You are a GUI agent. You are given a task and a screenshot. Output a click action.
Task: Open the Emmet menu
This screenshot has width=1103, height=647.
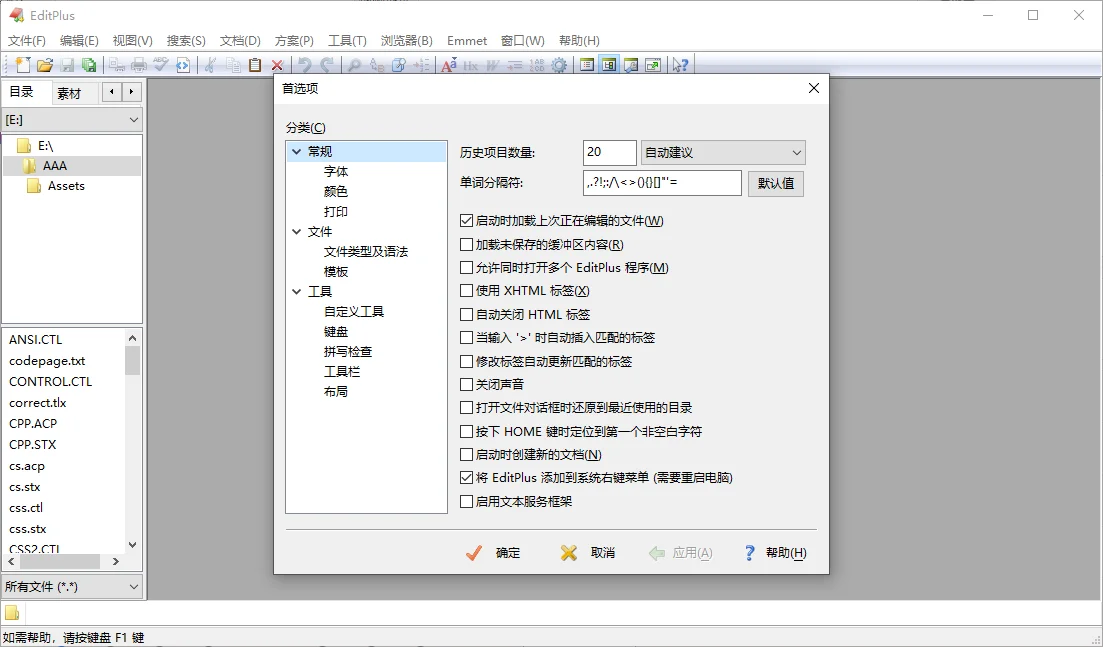point(467,41)
